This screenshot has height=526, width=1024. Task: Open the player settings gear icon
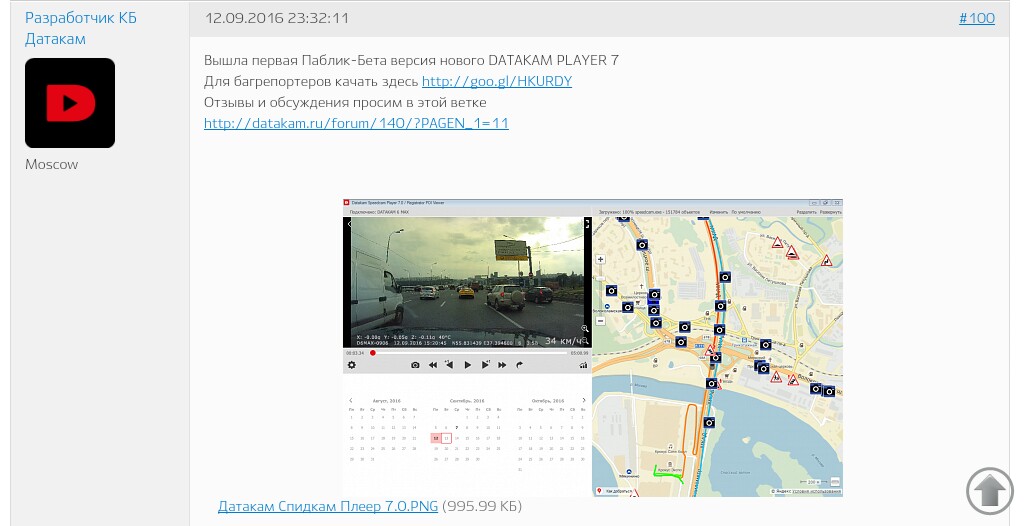(351, 365)
